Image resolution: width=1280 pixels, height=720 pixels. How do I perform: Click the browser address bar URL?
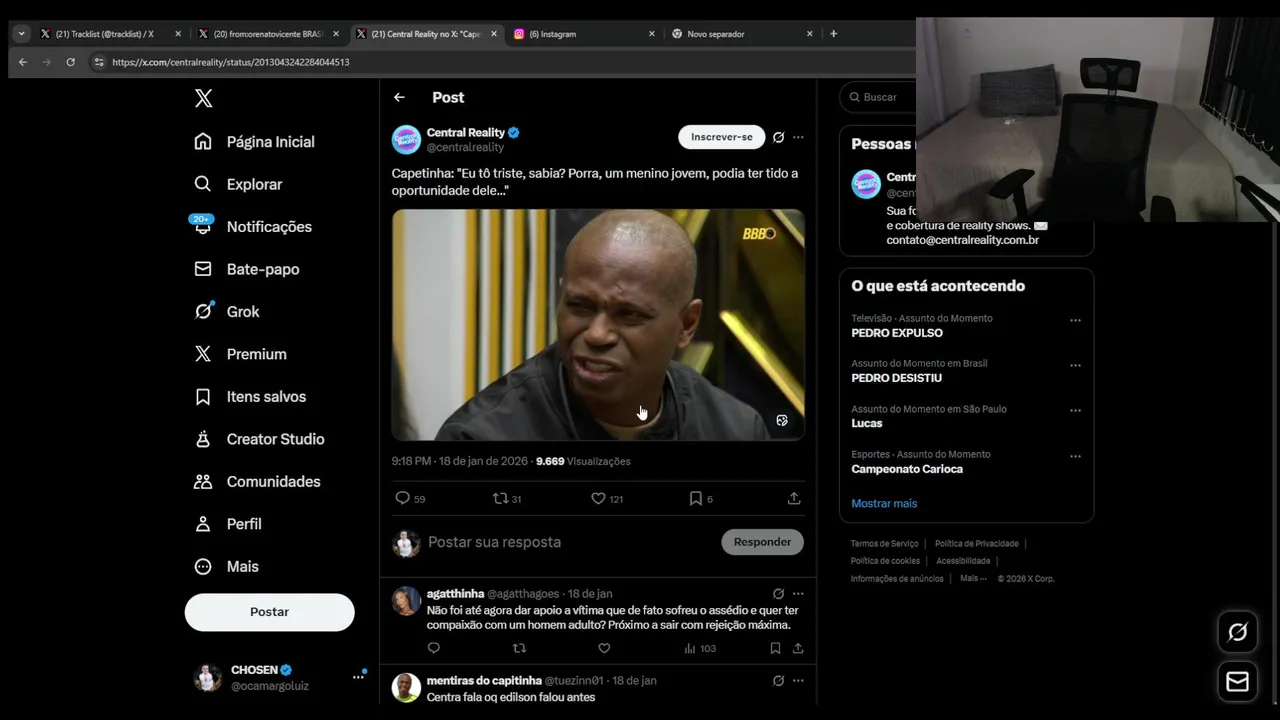tap(230, 62)
